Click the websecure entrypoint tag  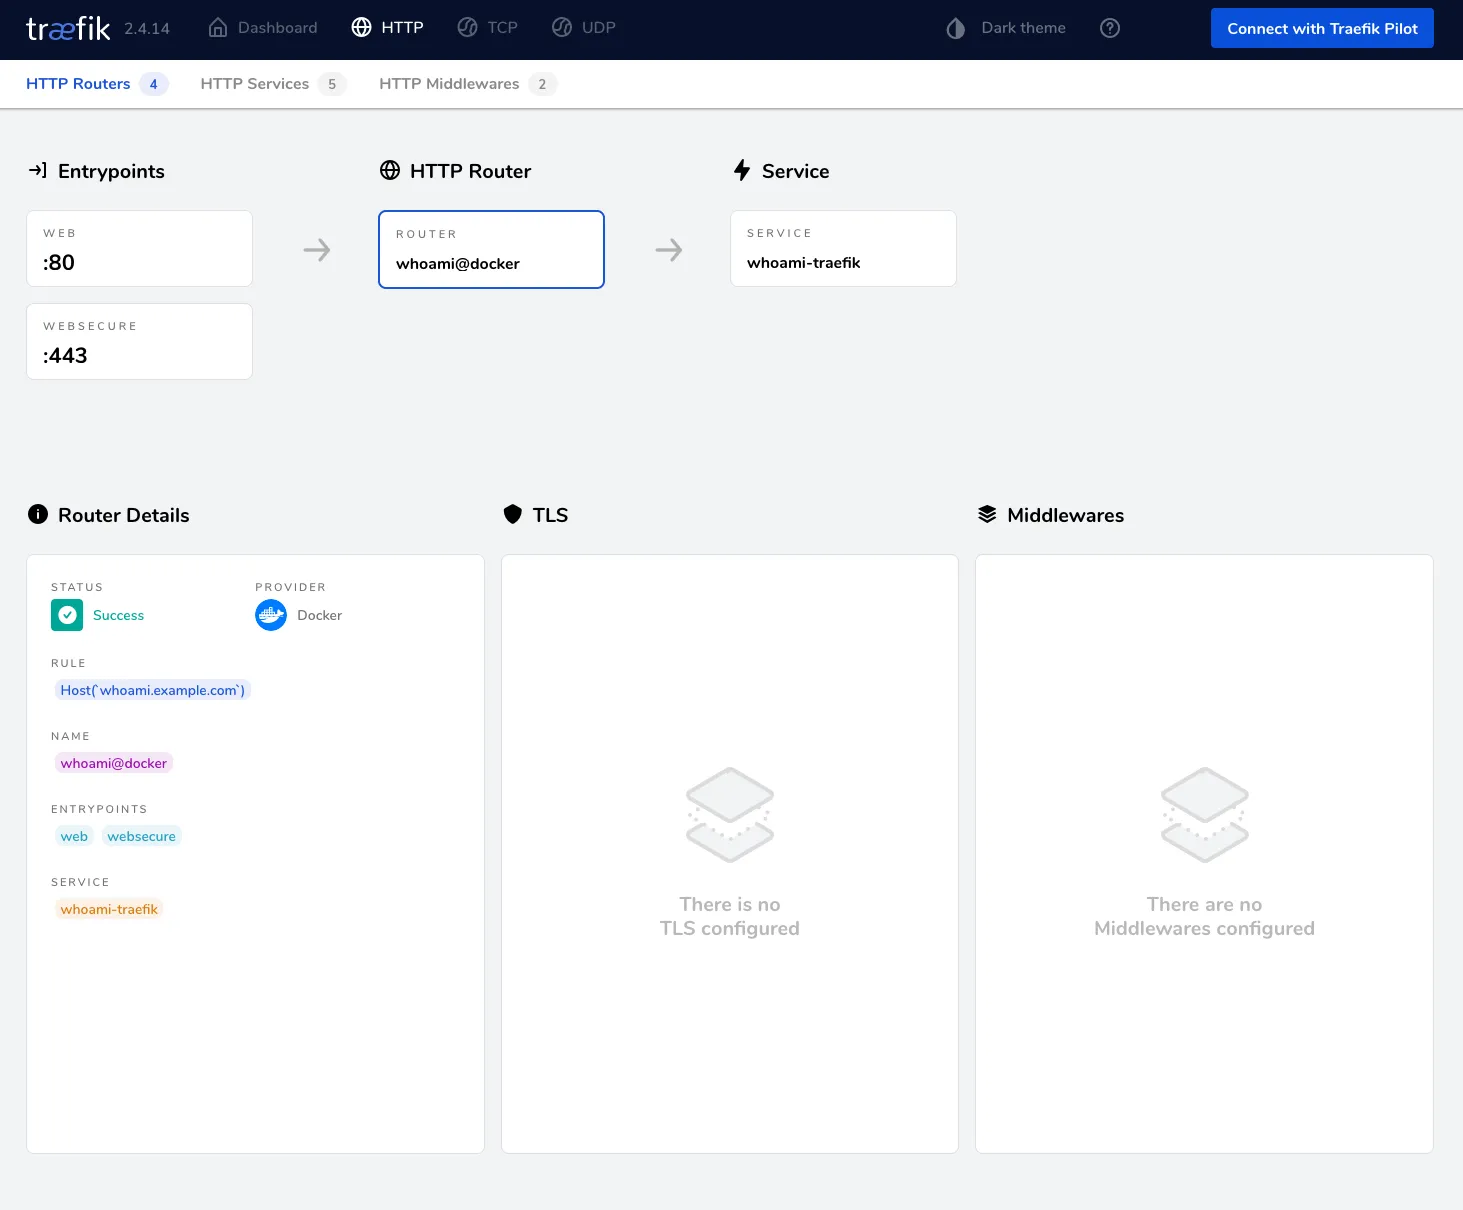tap(141, 836)
